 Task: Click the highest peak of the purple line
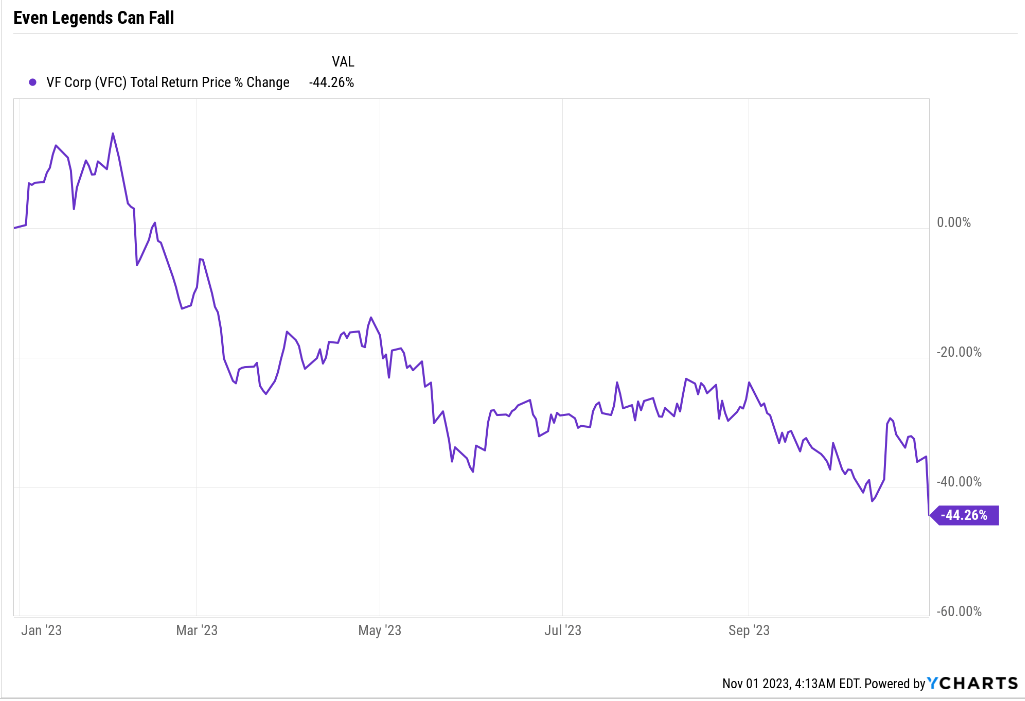coord(113,133)
